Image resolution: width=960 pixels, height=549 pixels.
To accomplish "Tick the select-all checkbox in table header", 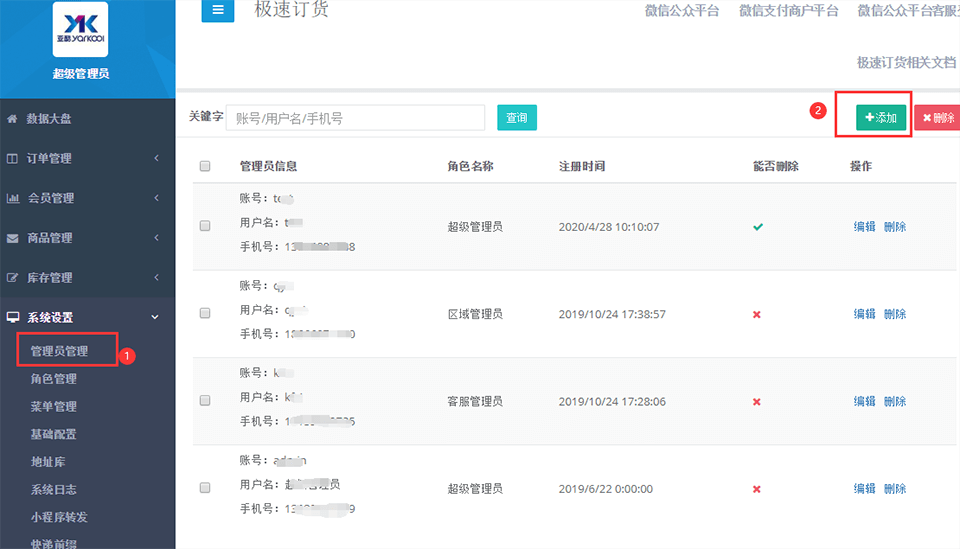I will coord(205,166).
